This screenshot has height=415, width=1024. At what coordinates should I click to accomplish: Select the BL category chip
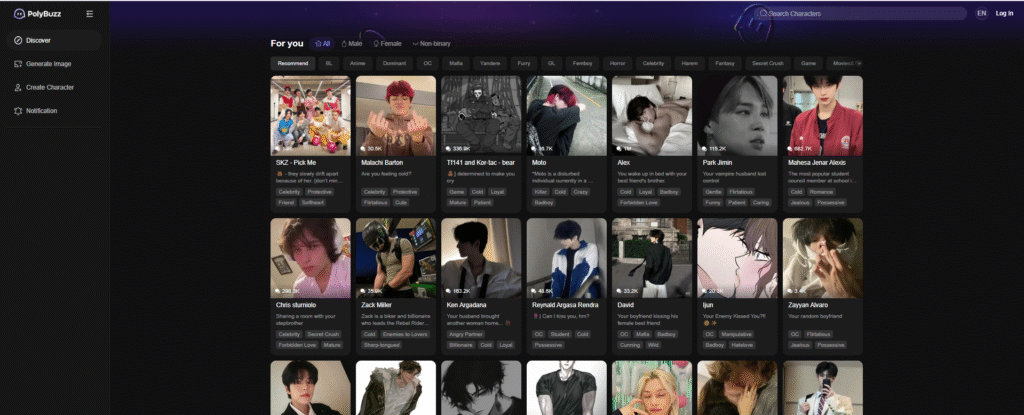(x=329, y=63)
